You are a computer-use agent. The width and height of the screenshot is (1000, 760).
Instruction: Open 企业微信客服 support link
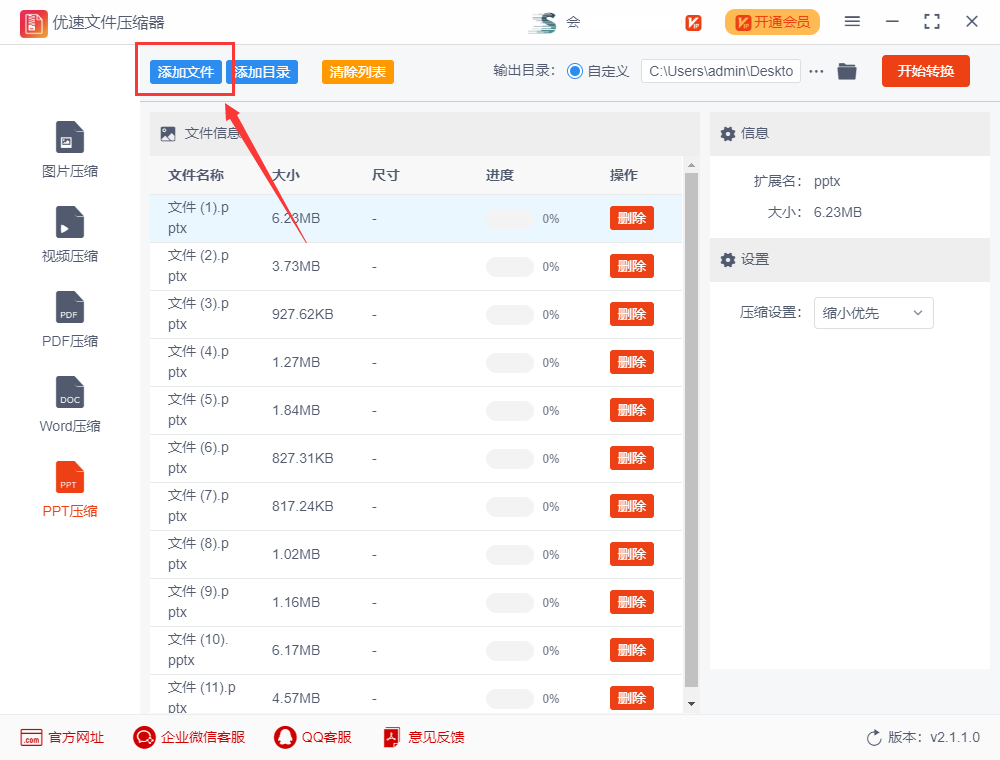click(189, 738)
